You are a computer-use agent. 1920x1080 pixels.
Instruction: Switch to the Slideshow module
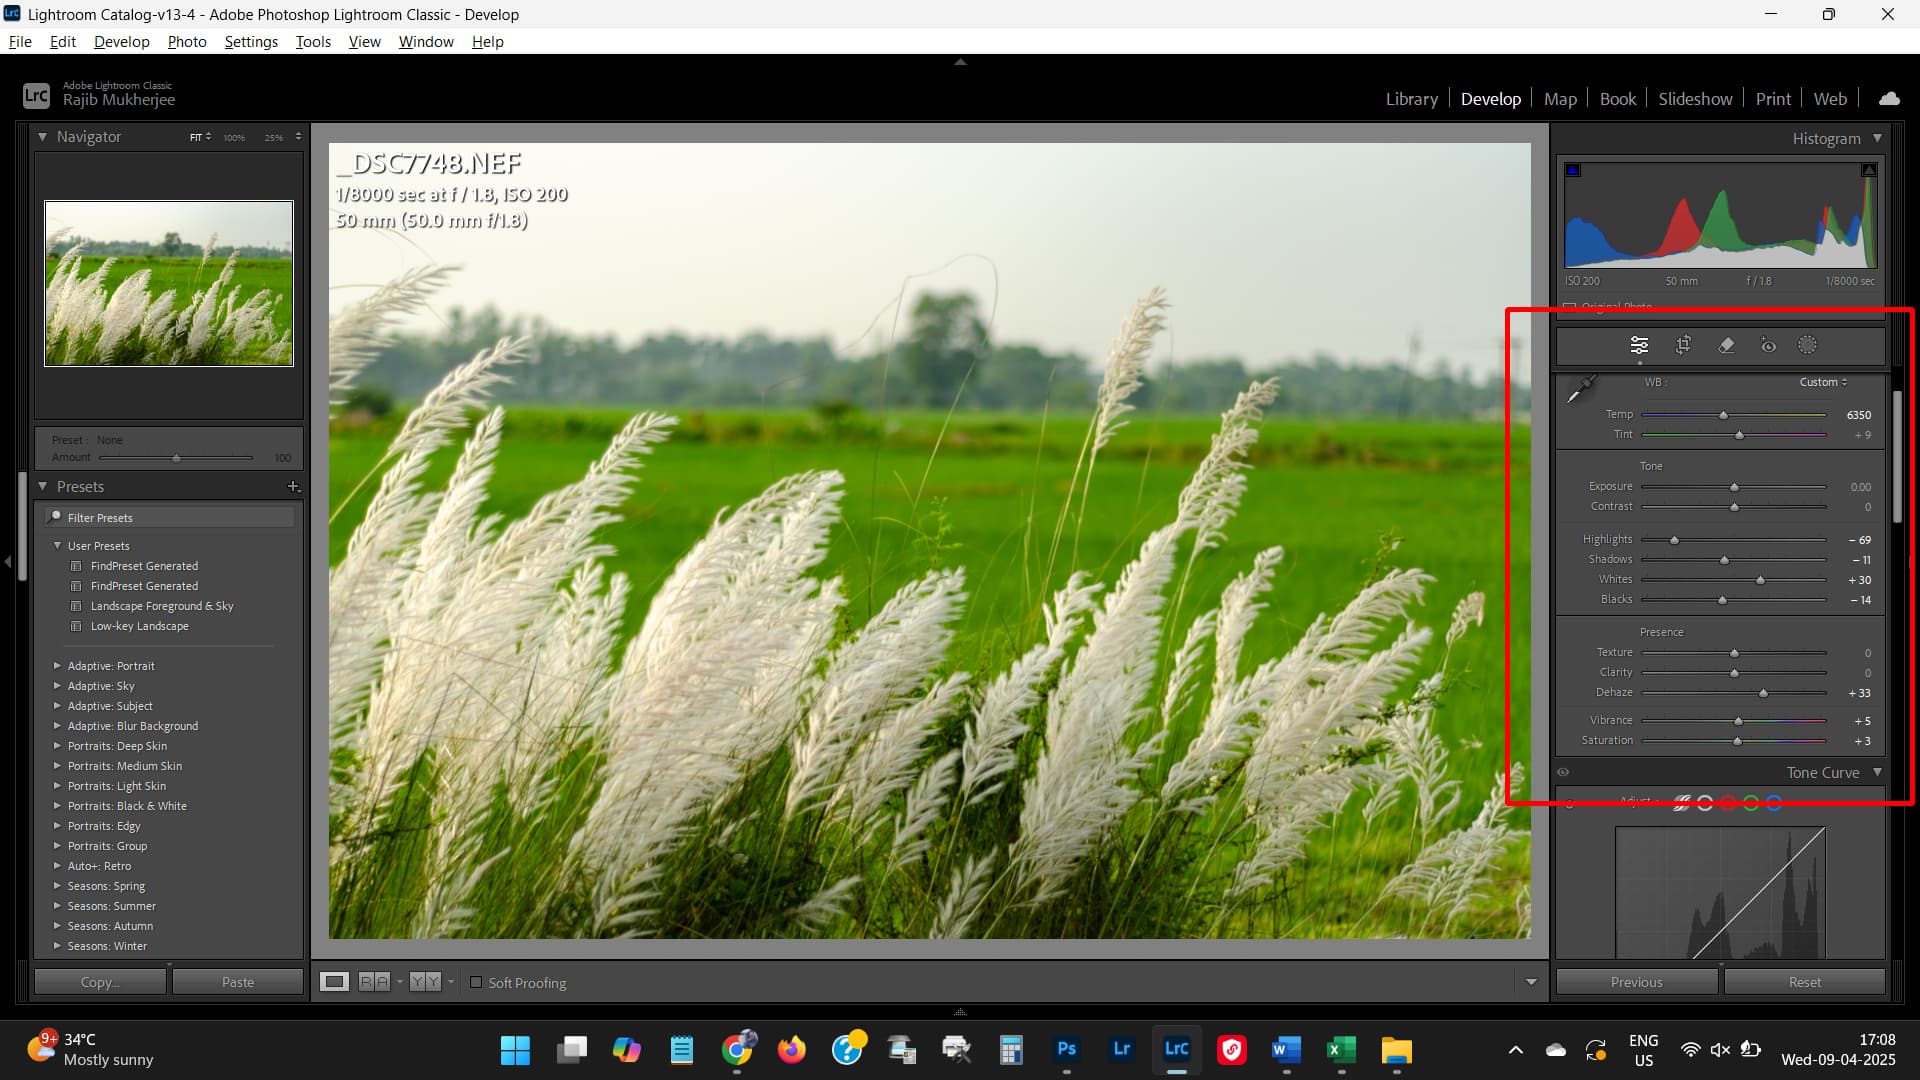click(x=1695, y=99)
